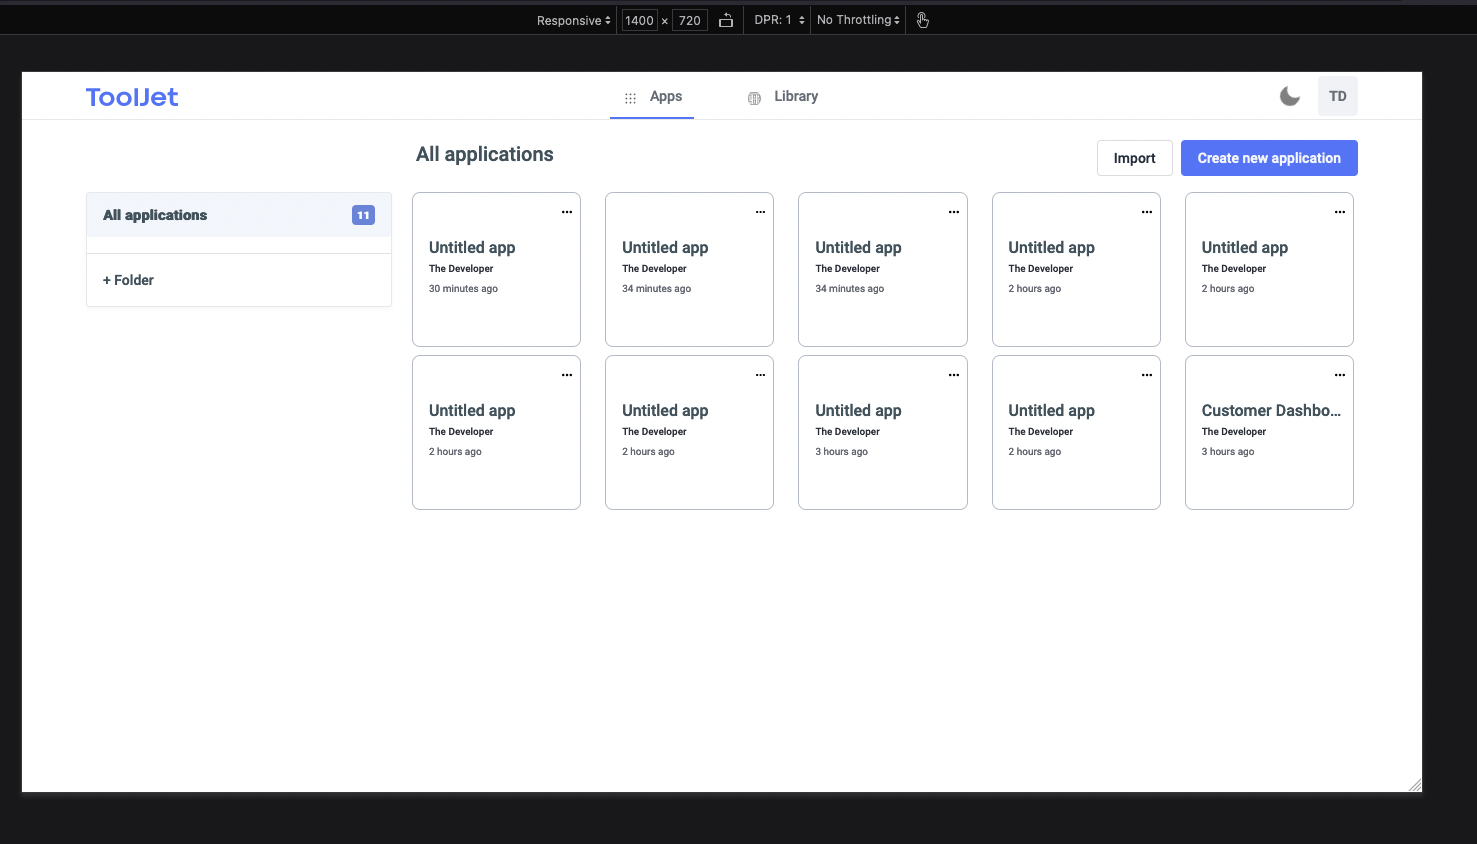Toggle the touch simulation hand icon
The image size is (1477, 844).
923,20
